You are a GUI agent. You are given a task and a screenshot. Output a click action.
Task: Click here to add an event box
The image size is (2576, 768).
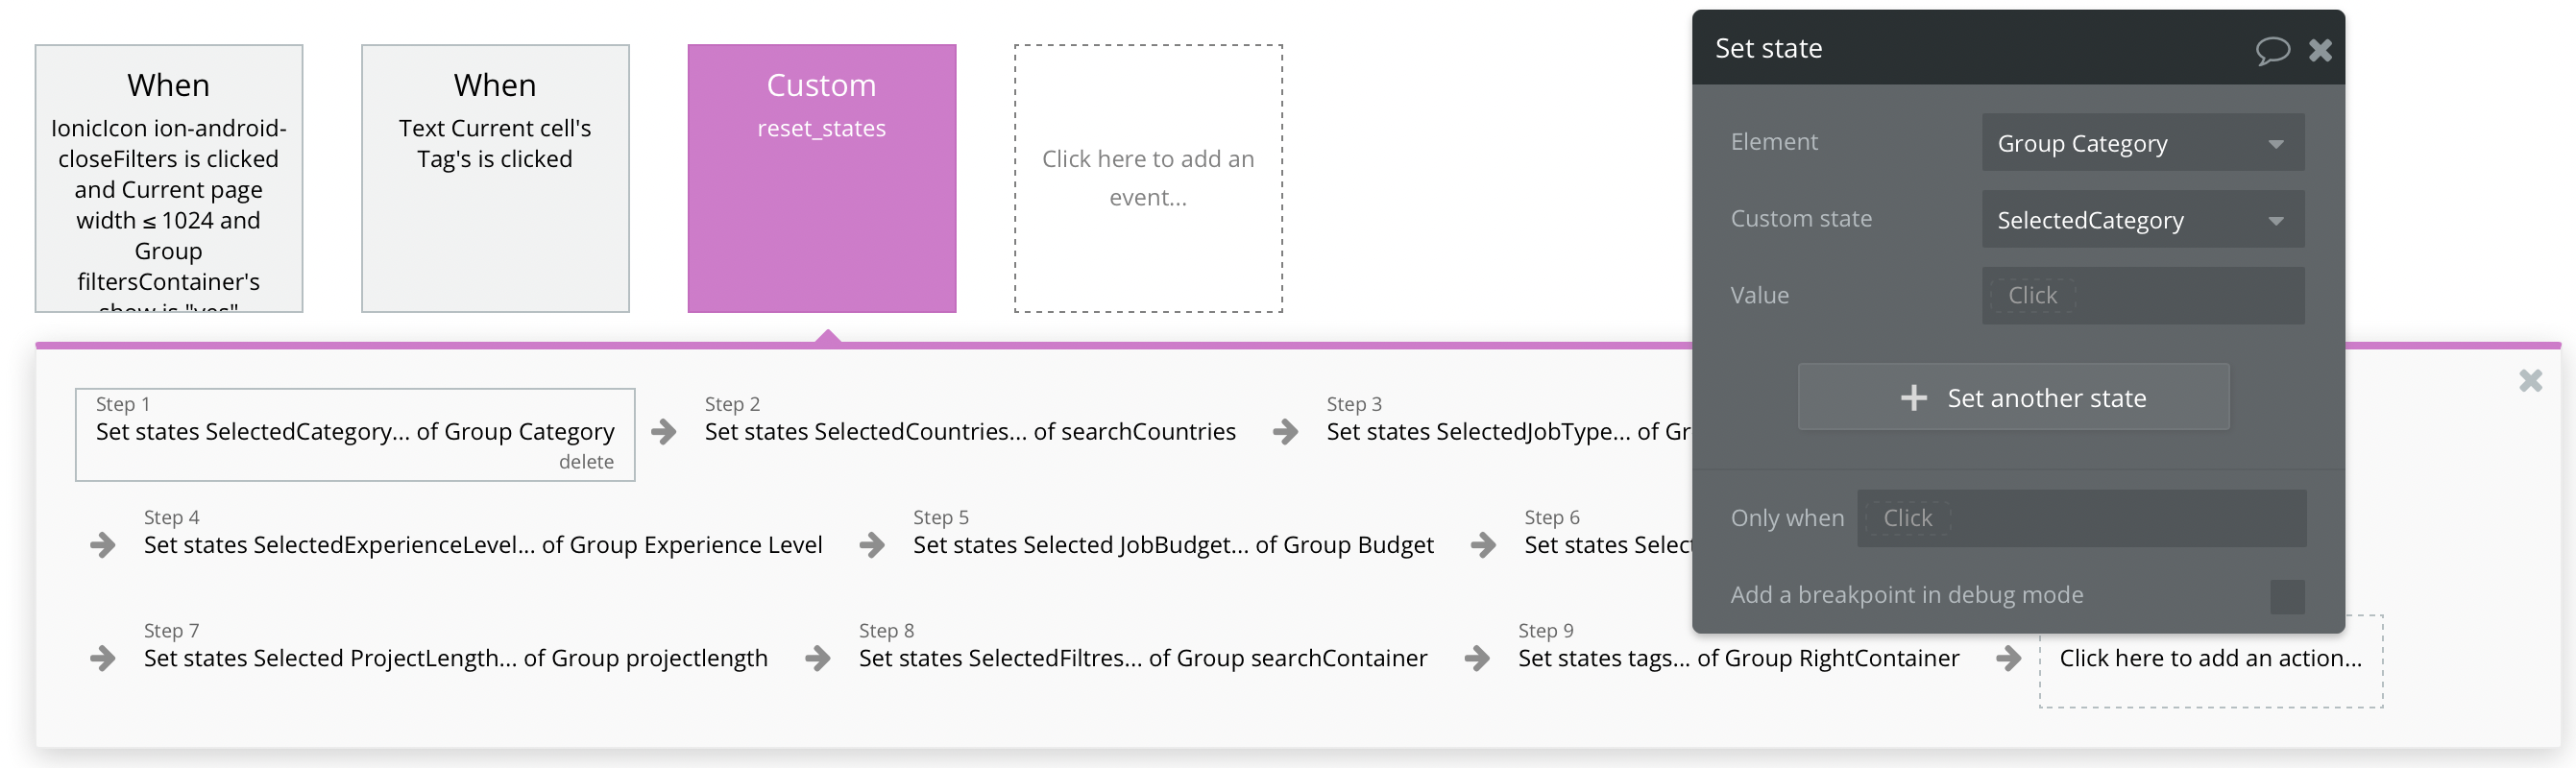coord(1148,178)
